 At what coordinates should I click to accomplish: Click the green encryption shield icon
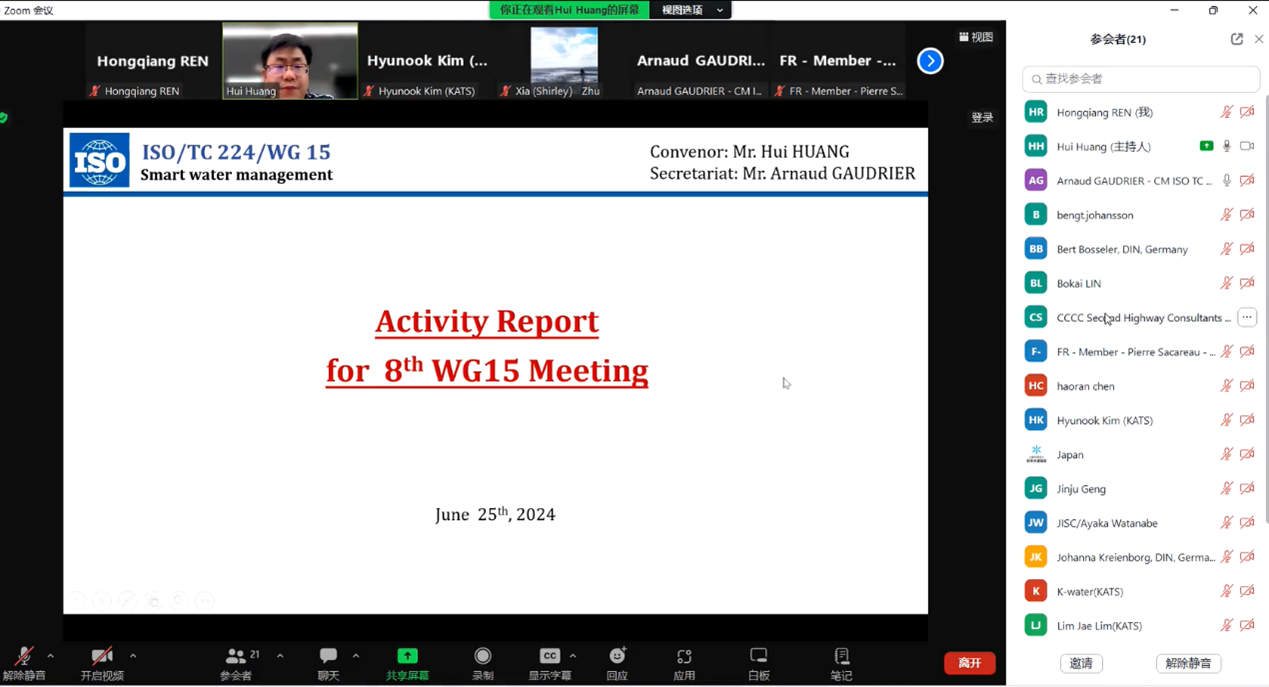(4, 118)
